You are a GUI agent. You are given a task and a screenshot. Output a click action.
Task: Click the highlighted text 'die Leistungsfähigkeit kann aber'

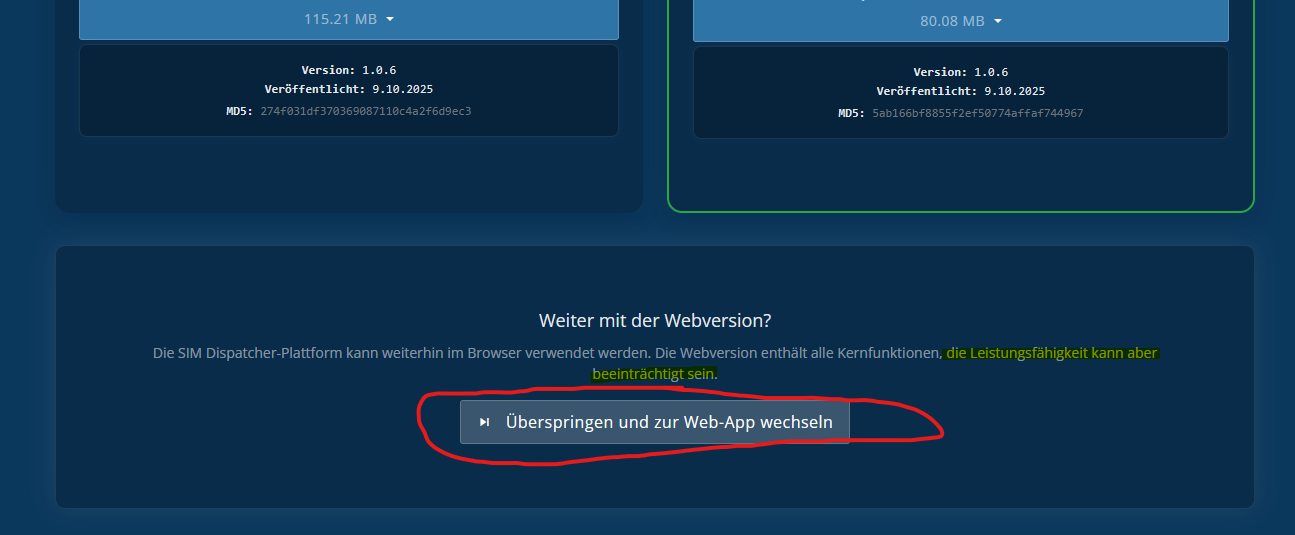click(x=1051, y=353)
